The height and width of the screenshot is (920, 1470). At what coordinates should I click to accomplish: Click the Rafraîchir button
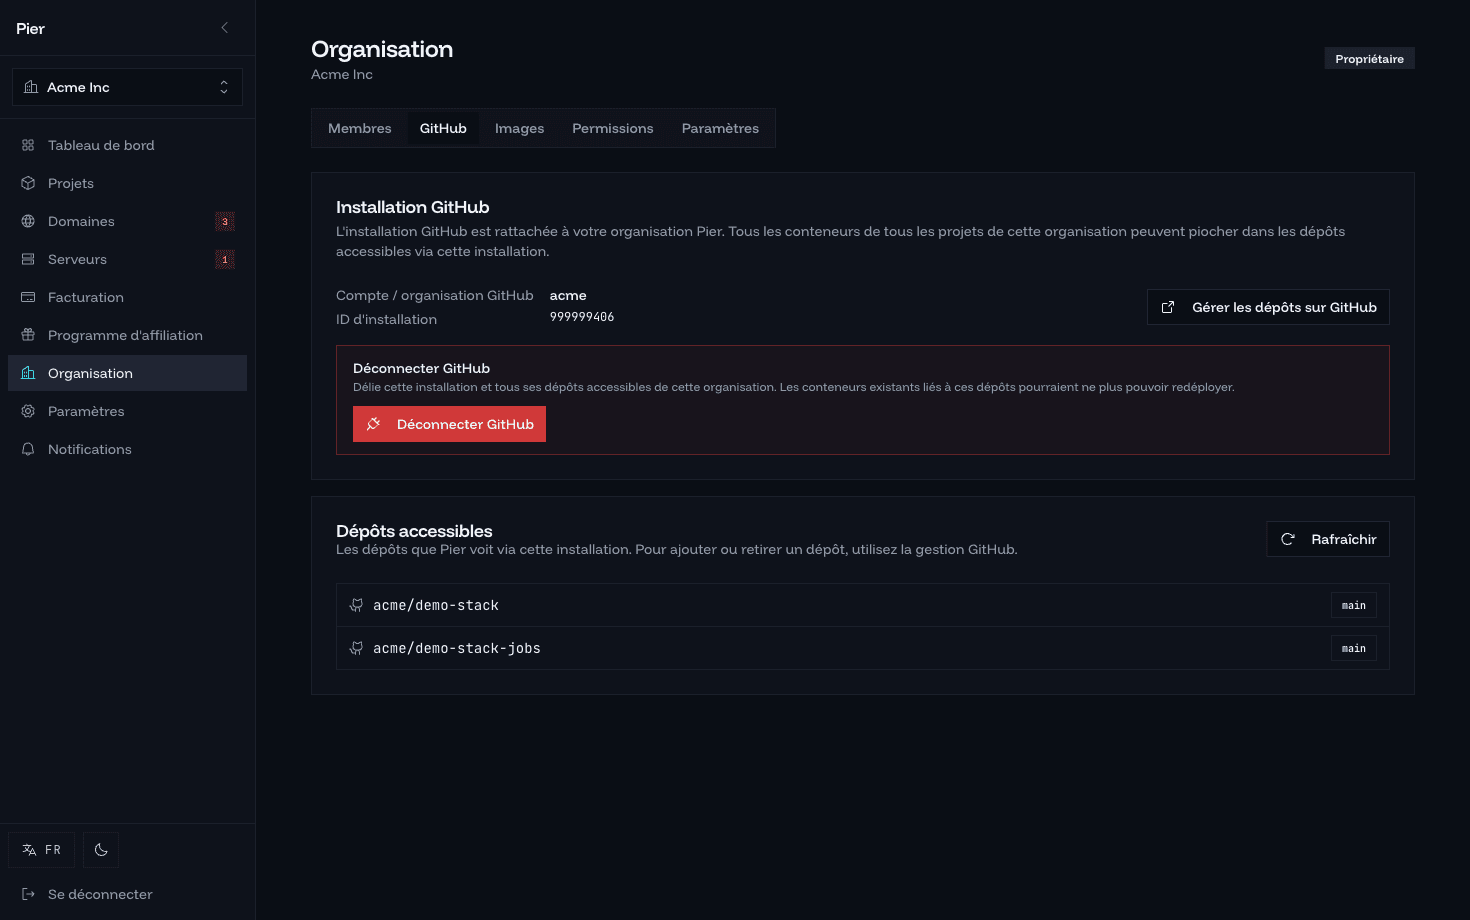coord(1328,539)
